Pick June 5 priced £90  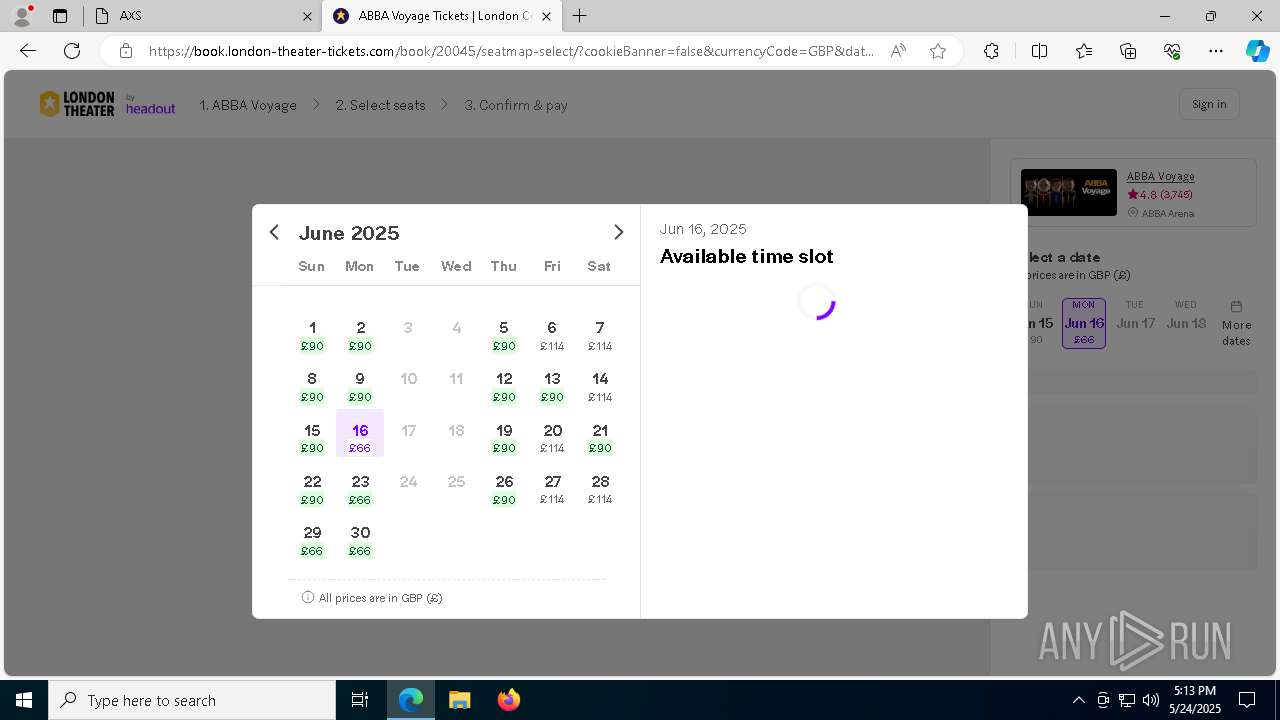504,336
